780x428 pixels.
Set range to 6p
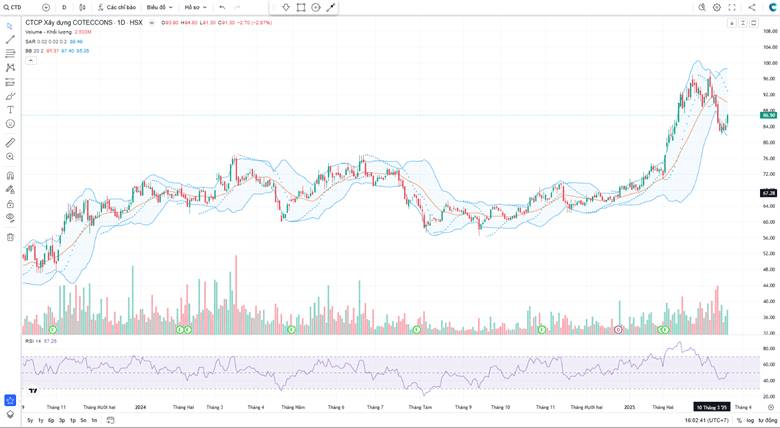click(x=51, y=421)
